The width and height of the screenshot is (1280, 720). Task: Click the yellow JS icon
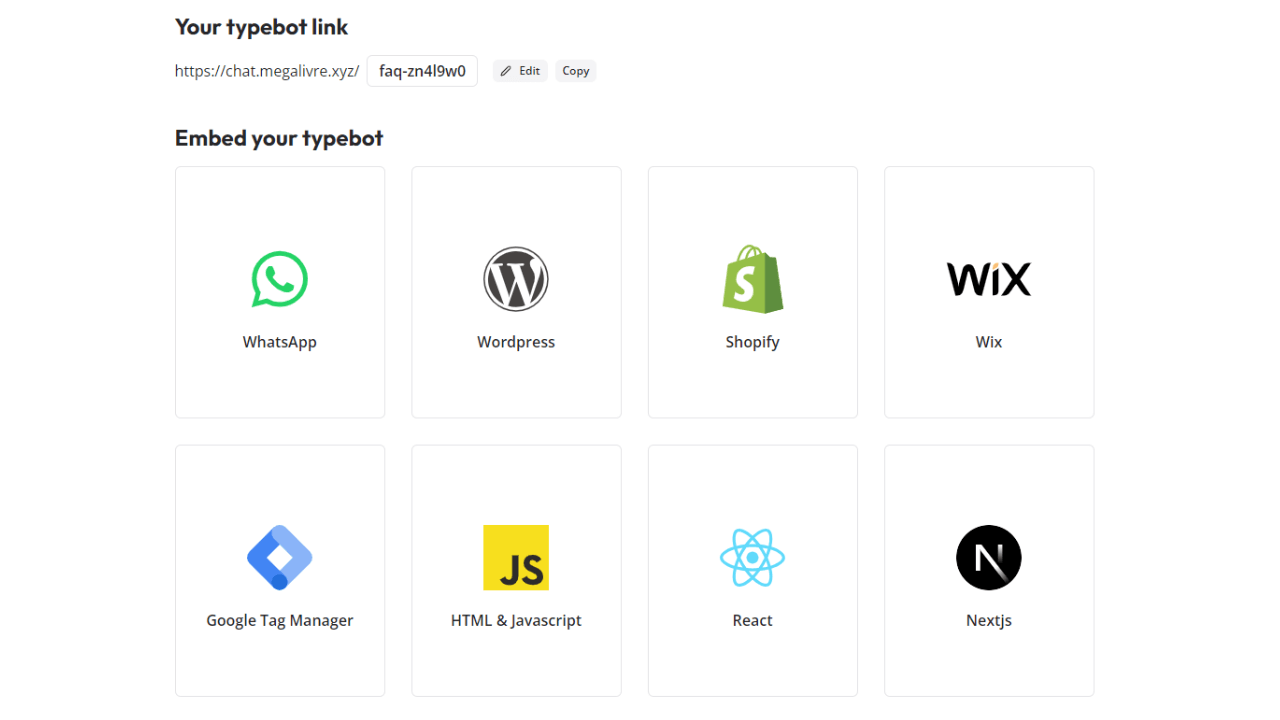(516, 557)
